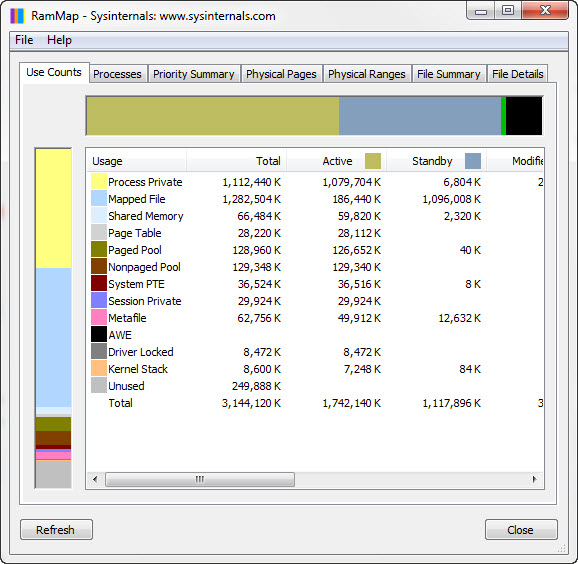Open the Physical Pages tab
Viewport: 578px width, 564px height.
[281, 74]
